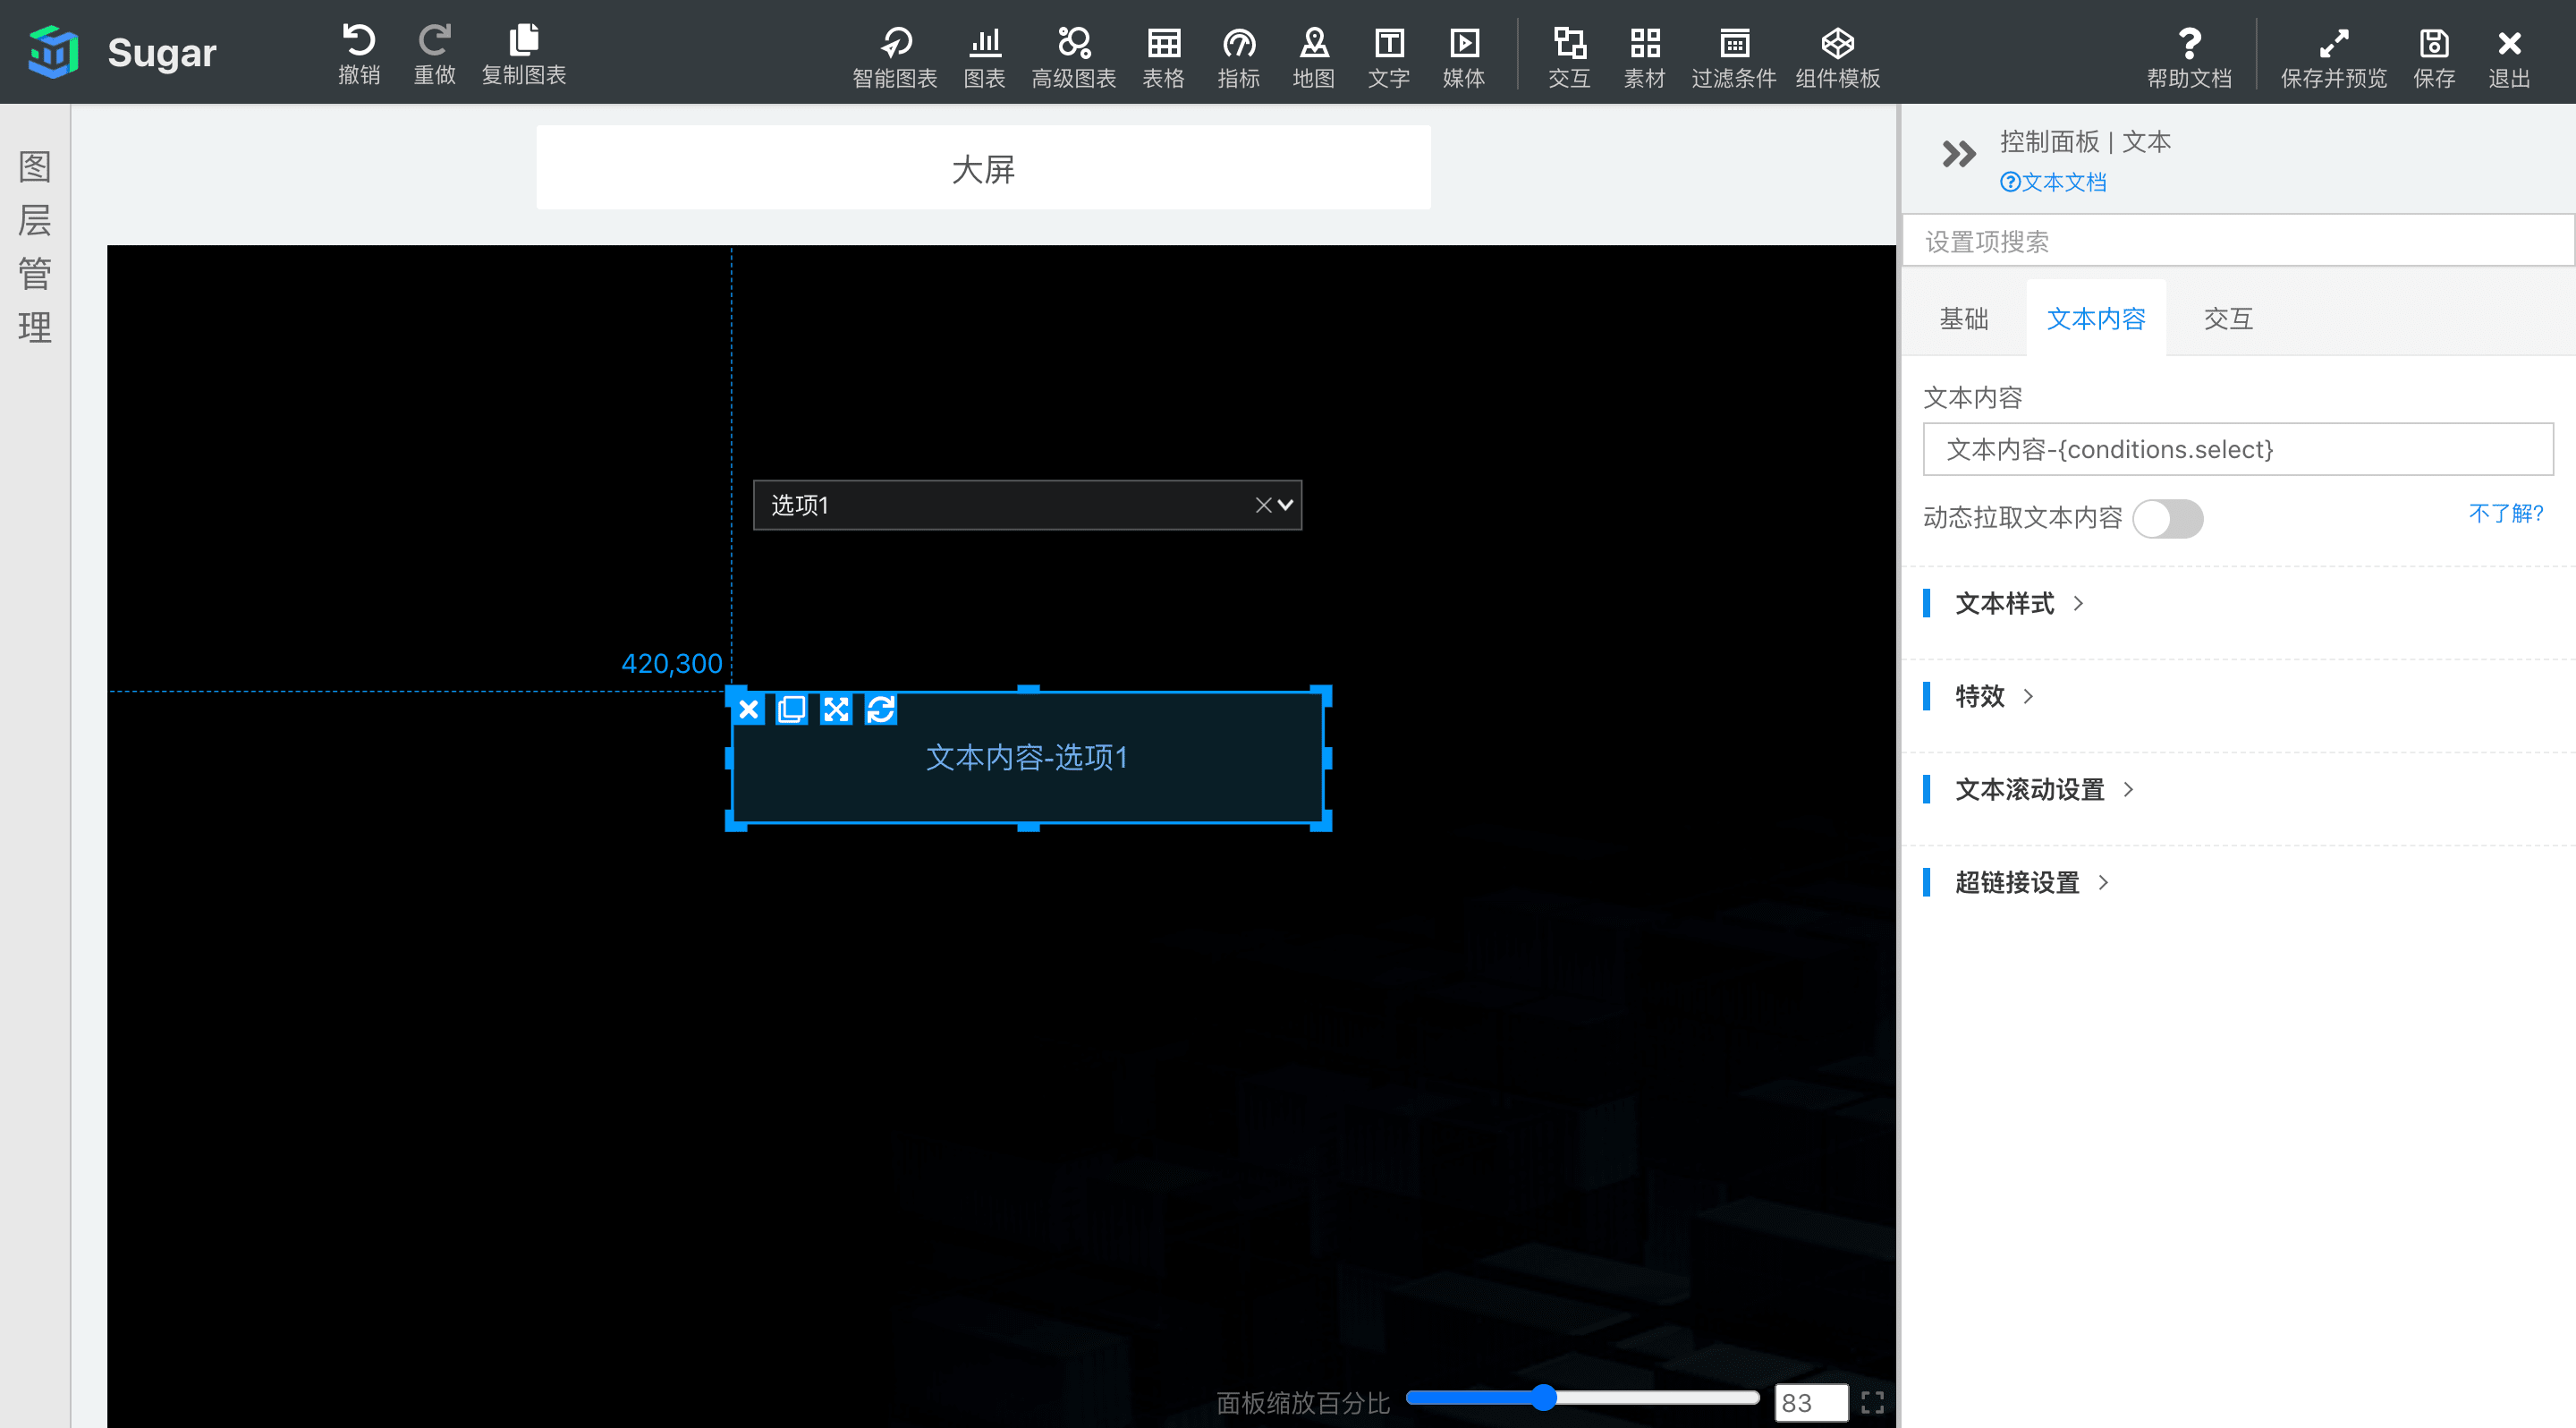
Task: Open the 图表 chart menu
Action: click(x=984, y=57)
